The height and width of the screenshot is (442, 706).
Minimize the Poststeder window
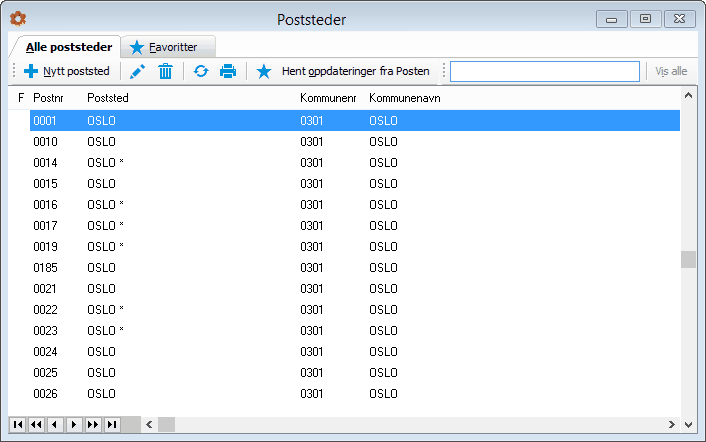611,19
